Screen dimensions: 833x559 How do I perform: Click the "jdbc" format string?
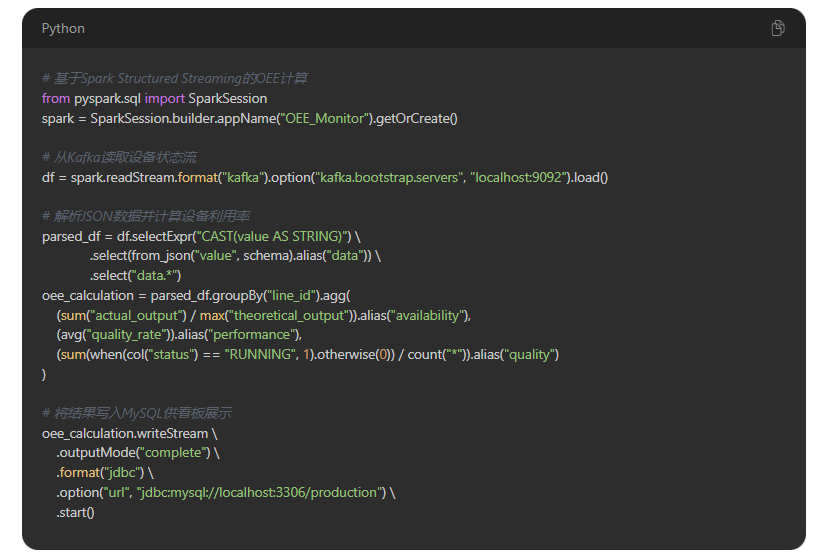tap(122, 473)
